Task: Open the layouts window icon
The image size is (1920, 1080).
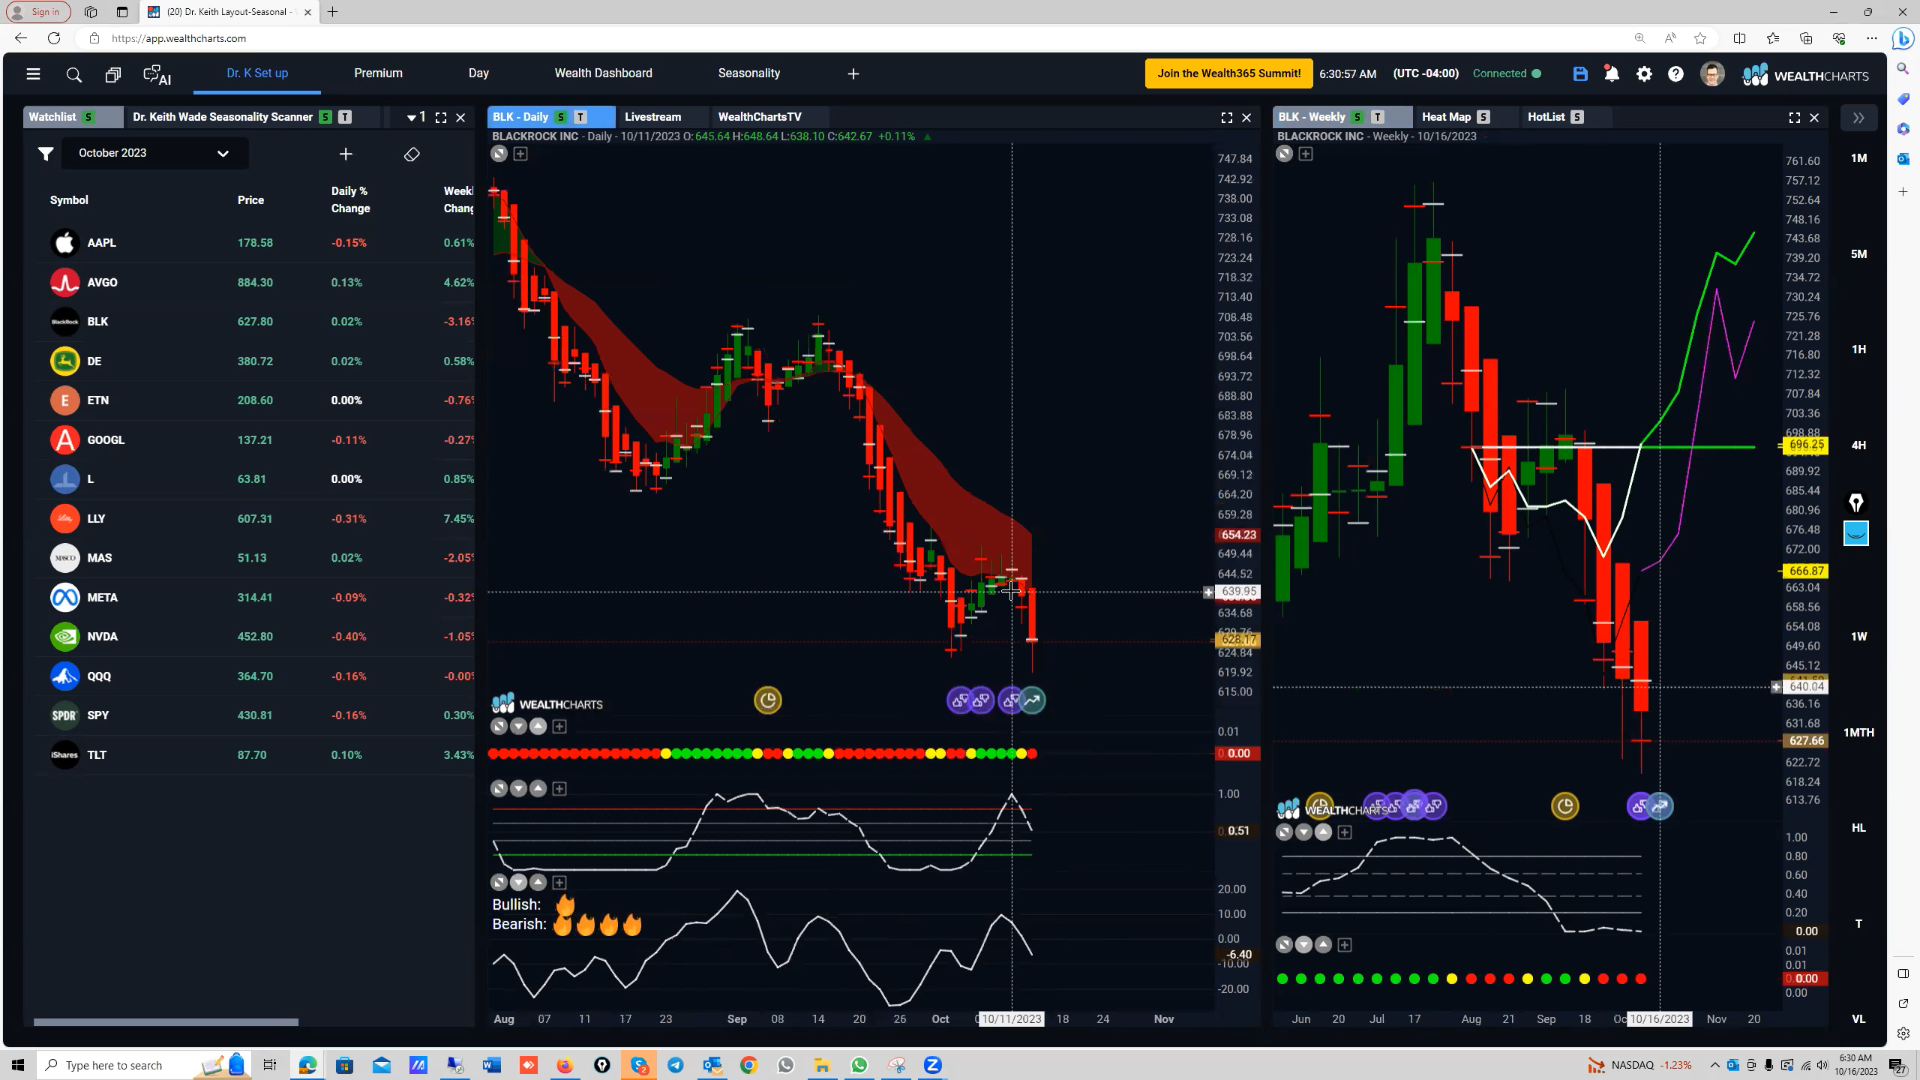Action: 113,74
